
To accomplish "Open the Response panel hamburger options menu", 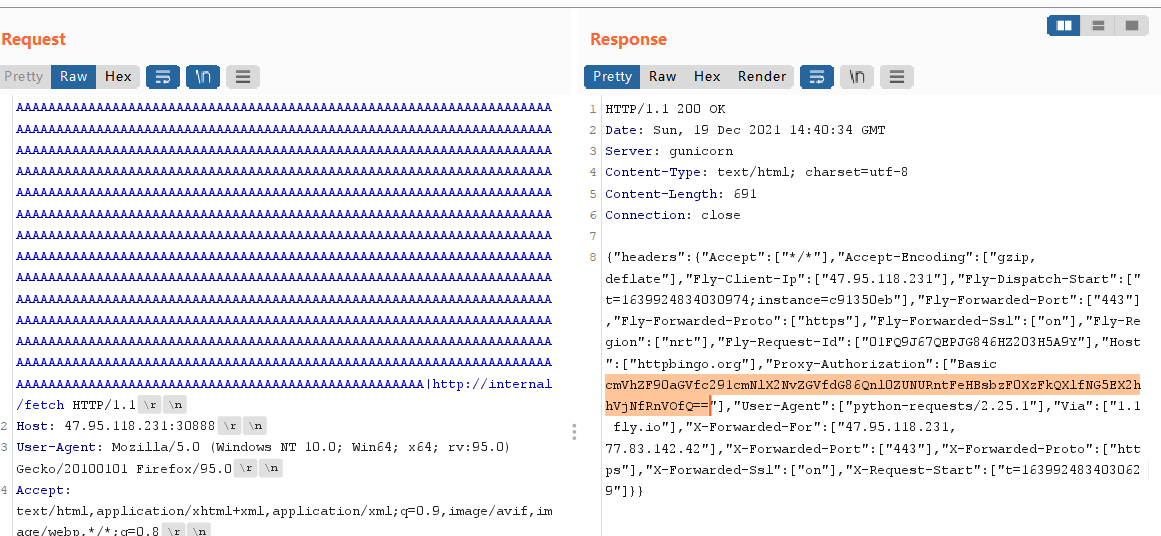I will click(x=896, y=76).
